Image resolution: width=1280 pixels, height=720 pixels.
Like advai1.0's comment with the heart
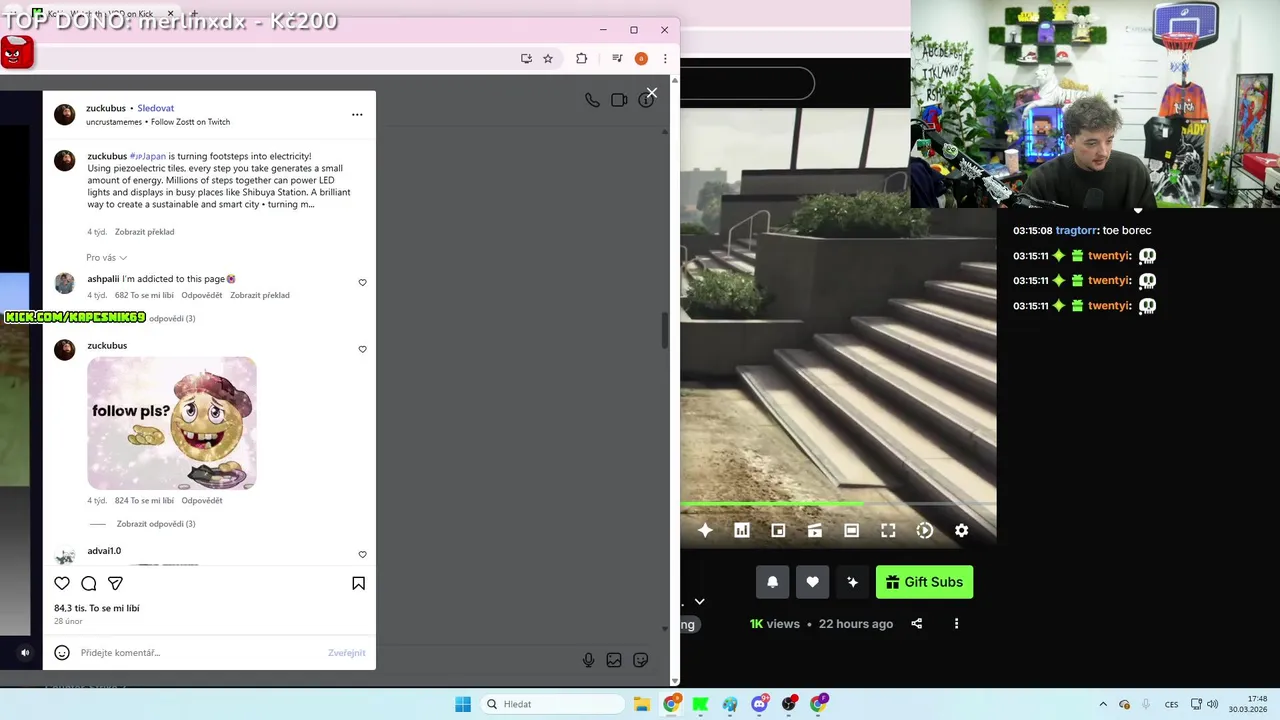362,555
